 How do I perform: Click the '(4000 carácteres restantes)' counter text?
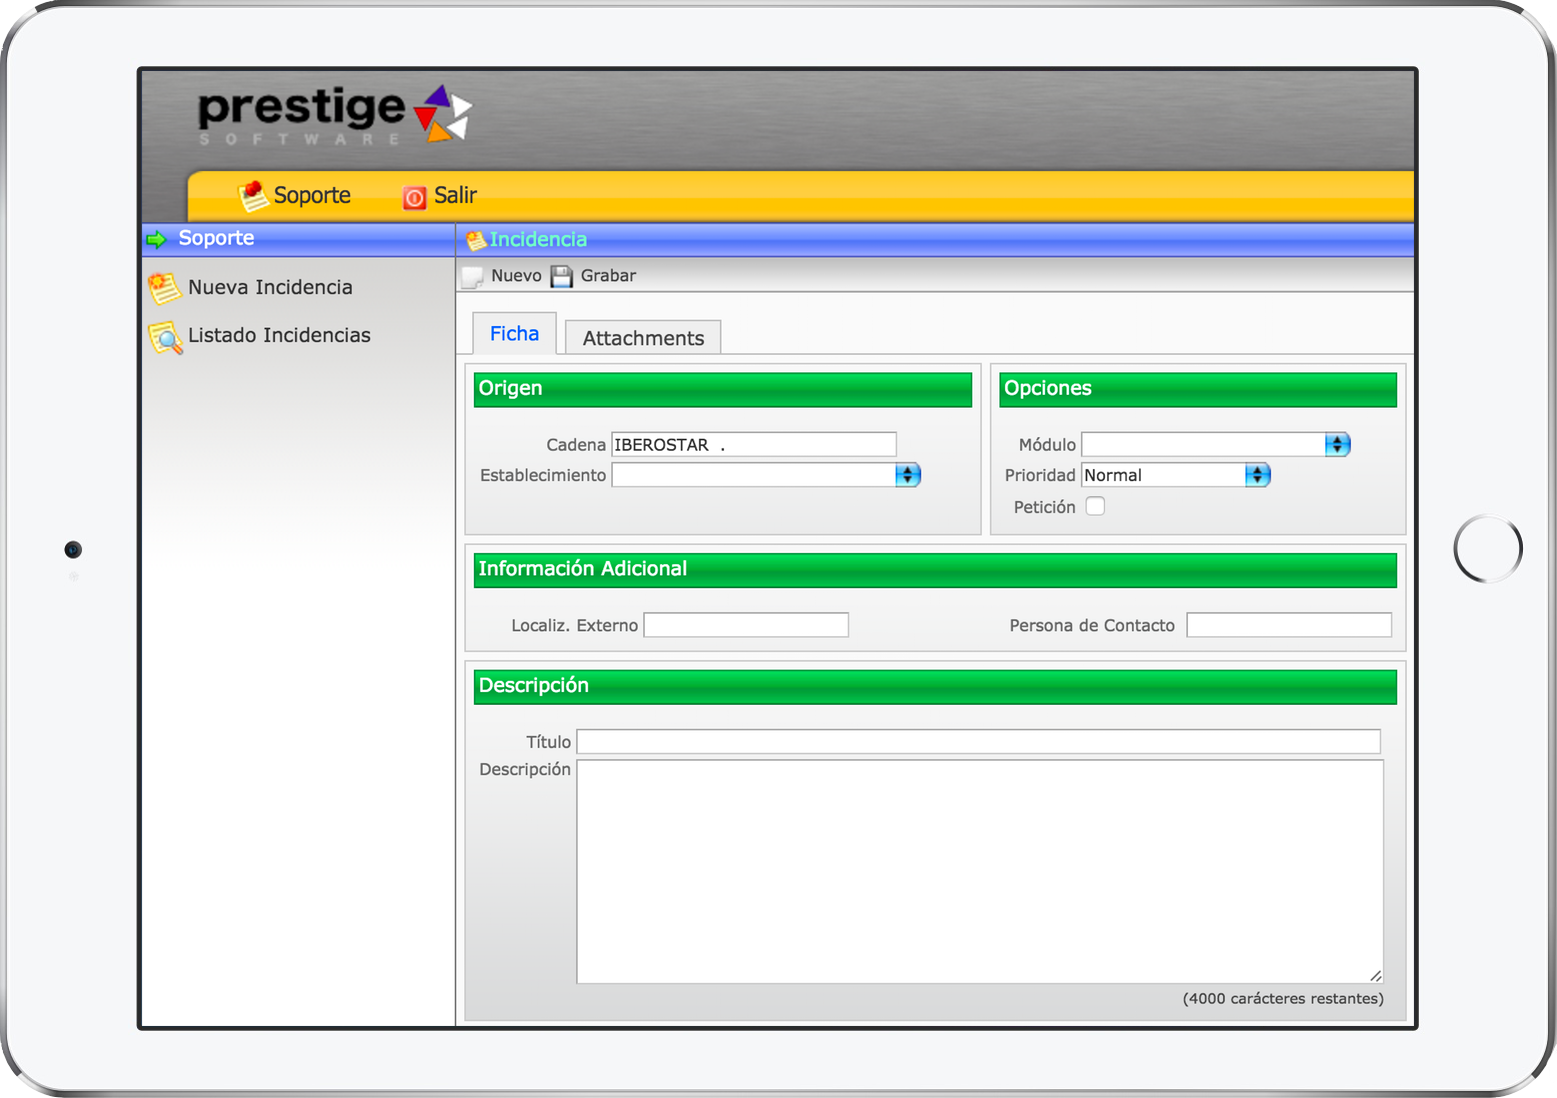click(1283, 998)
